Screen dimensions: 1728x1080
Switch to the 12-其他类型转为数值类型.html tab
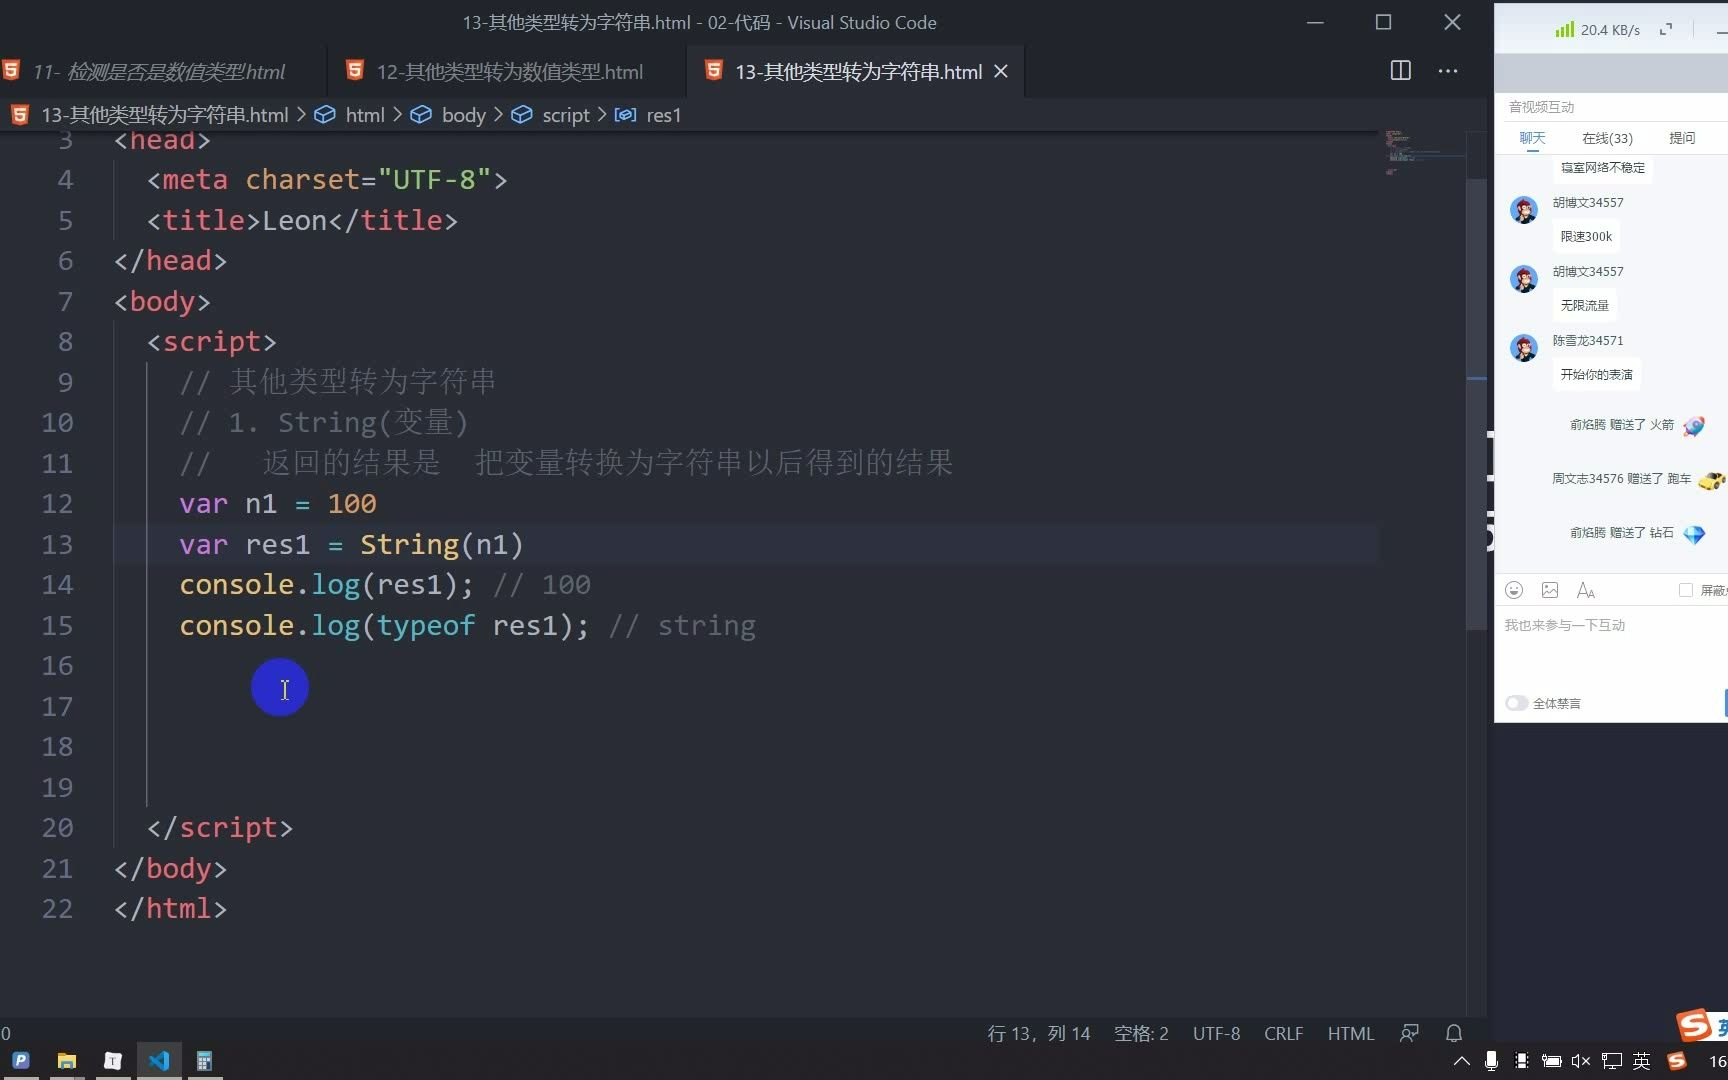[509, 72]
